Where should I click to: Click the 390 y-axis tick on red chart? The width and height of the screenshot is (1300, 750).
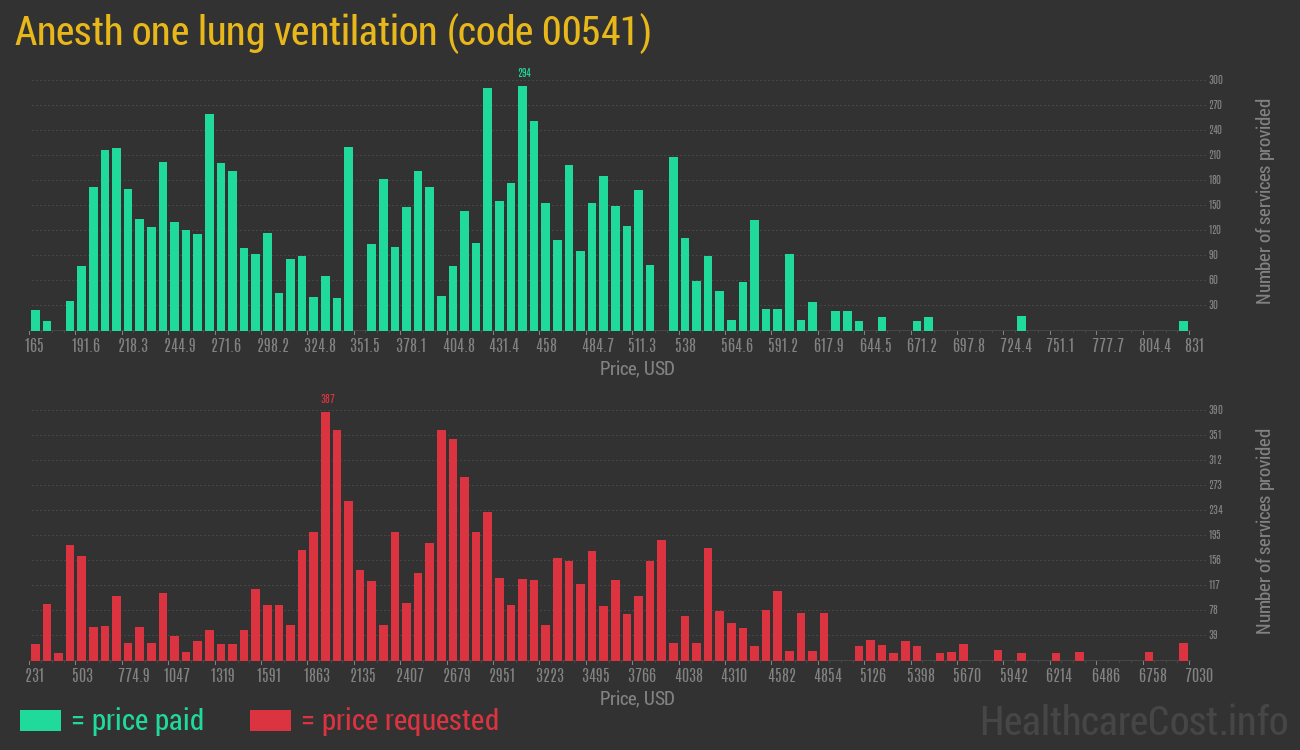click(1216, 410)
